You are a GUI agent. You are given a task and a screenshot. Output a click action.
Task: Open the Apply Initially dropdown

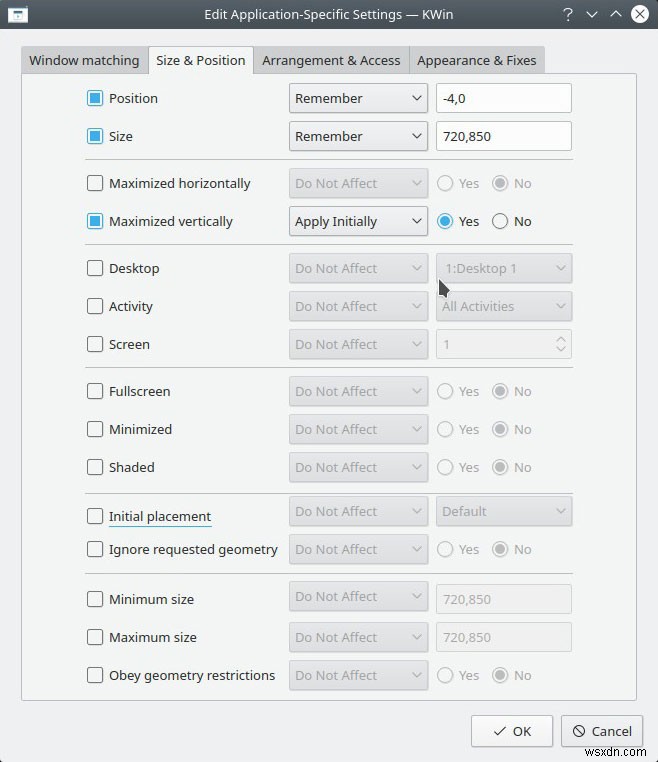358,221
